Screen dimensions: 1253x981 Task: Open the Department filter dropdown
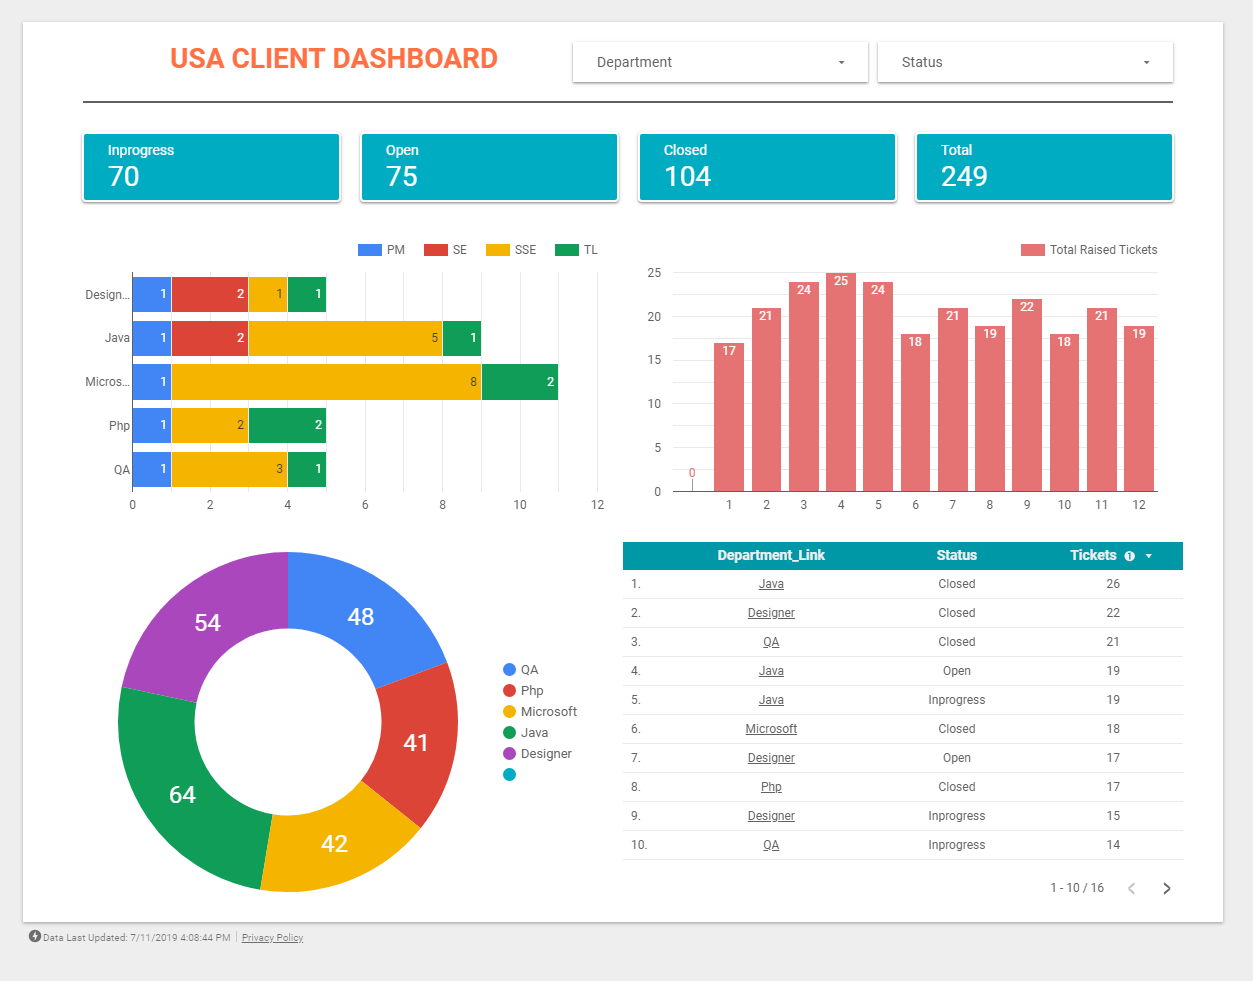(719, 62)
